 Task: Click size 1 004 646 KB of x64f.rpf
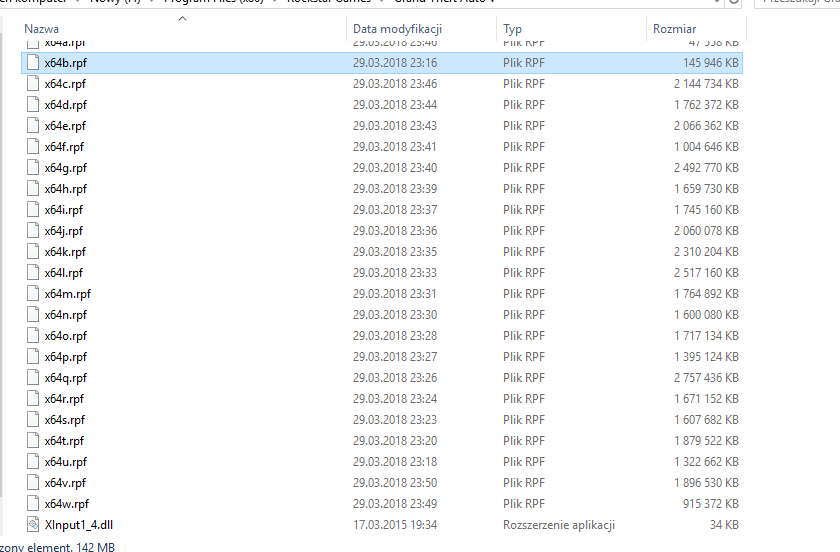pyautogui.click(x=706, y=146)
